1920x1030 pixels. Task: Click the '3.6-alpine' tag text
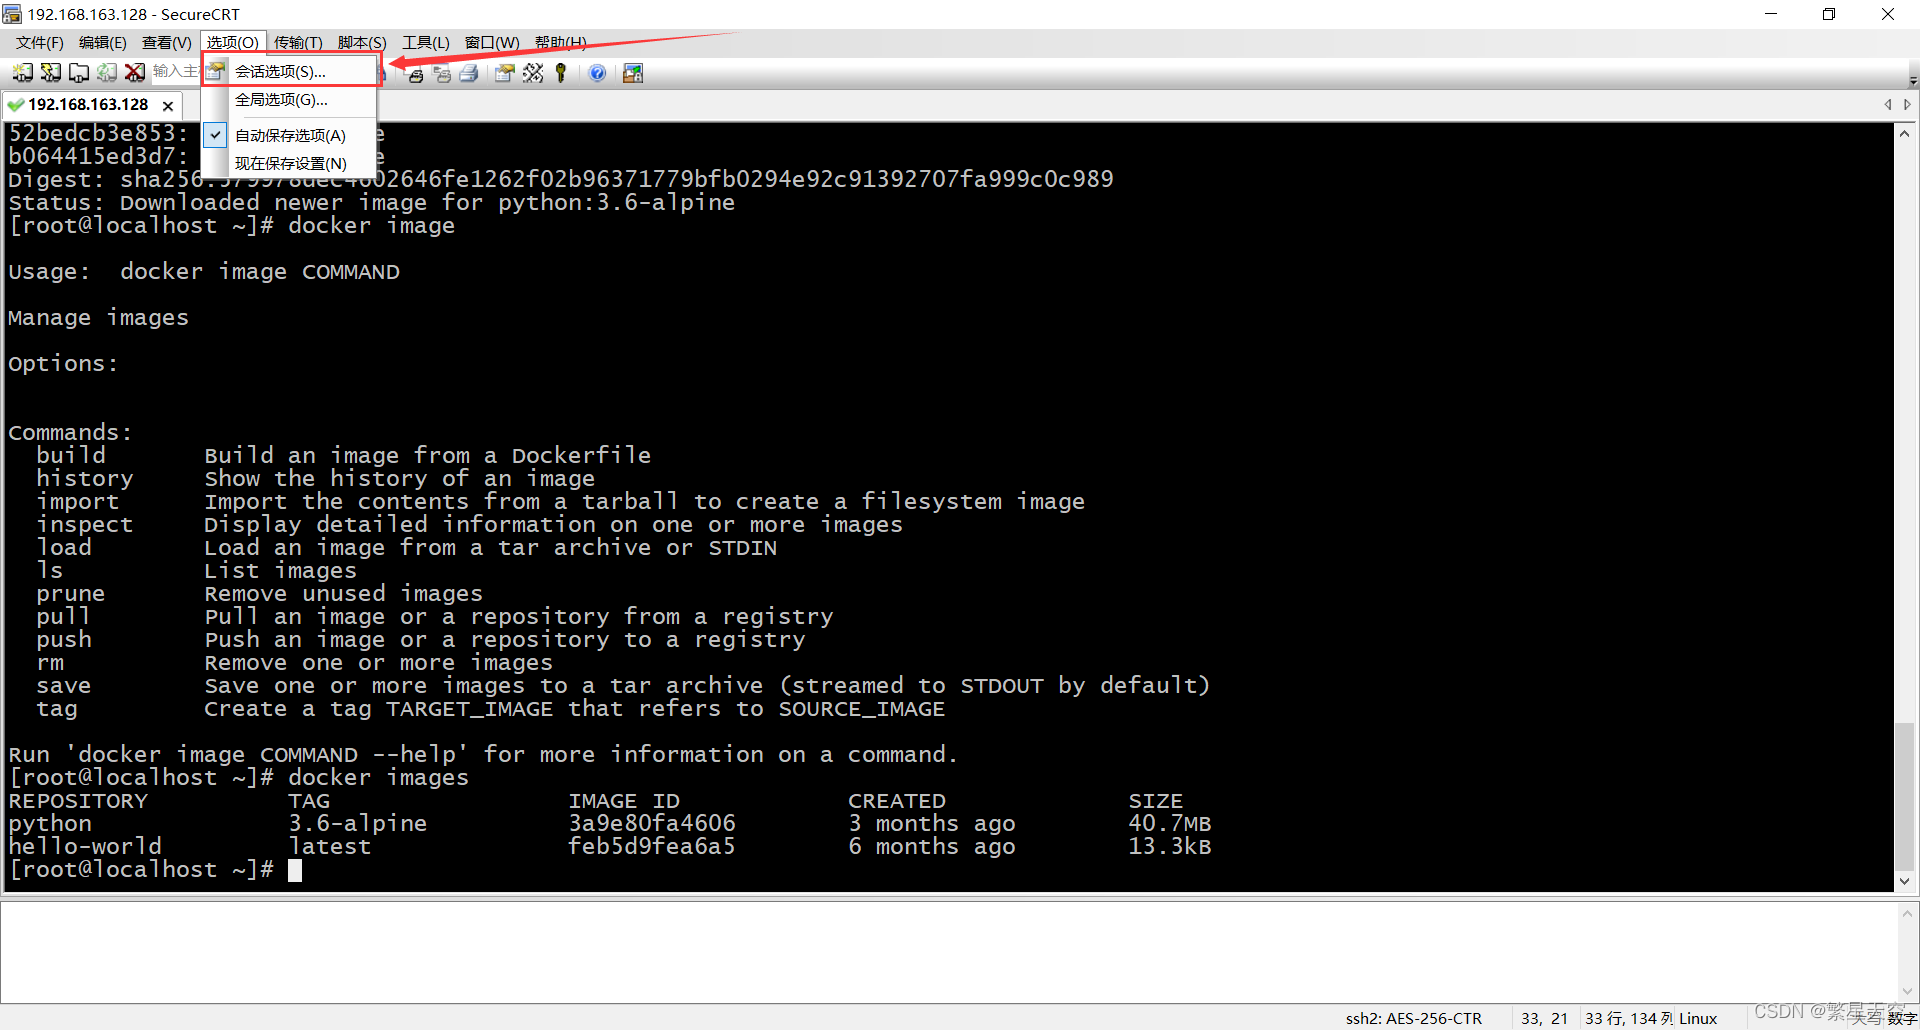click(358, 824)
